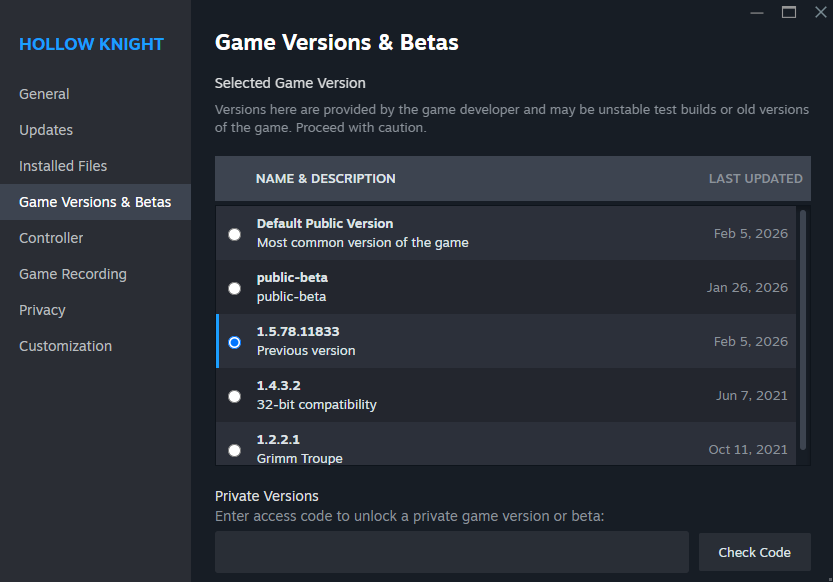Select the Default Public Version radio button
Image resolution: width=833 pixels, height=582 pixels.
(234, 234)
